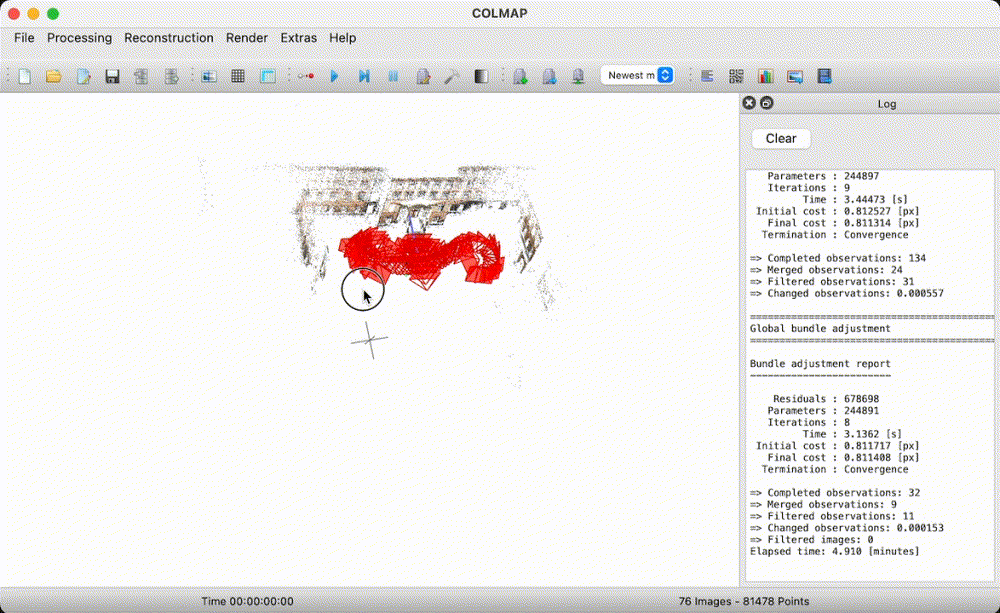Screen dimensions: 1000x613
Task: Open the Extras menu
Action: [298, 38]
